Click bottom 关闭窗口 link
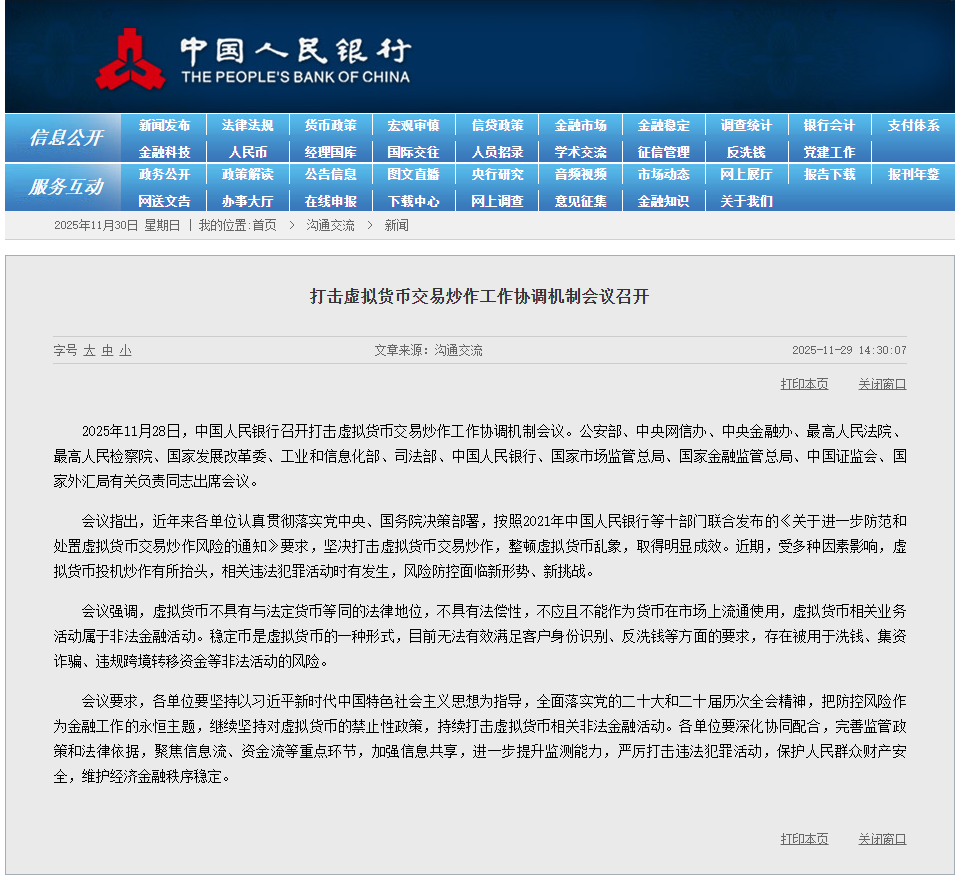This screenshot has height=881, width=961. coord(882,839)
